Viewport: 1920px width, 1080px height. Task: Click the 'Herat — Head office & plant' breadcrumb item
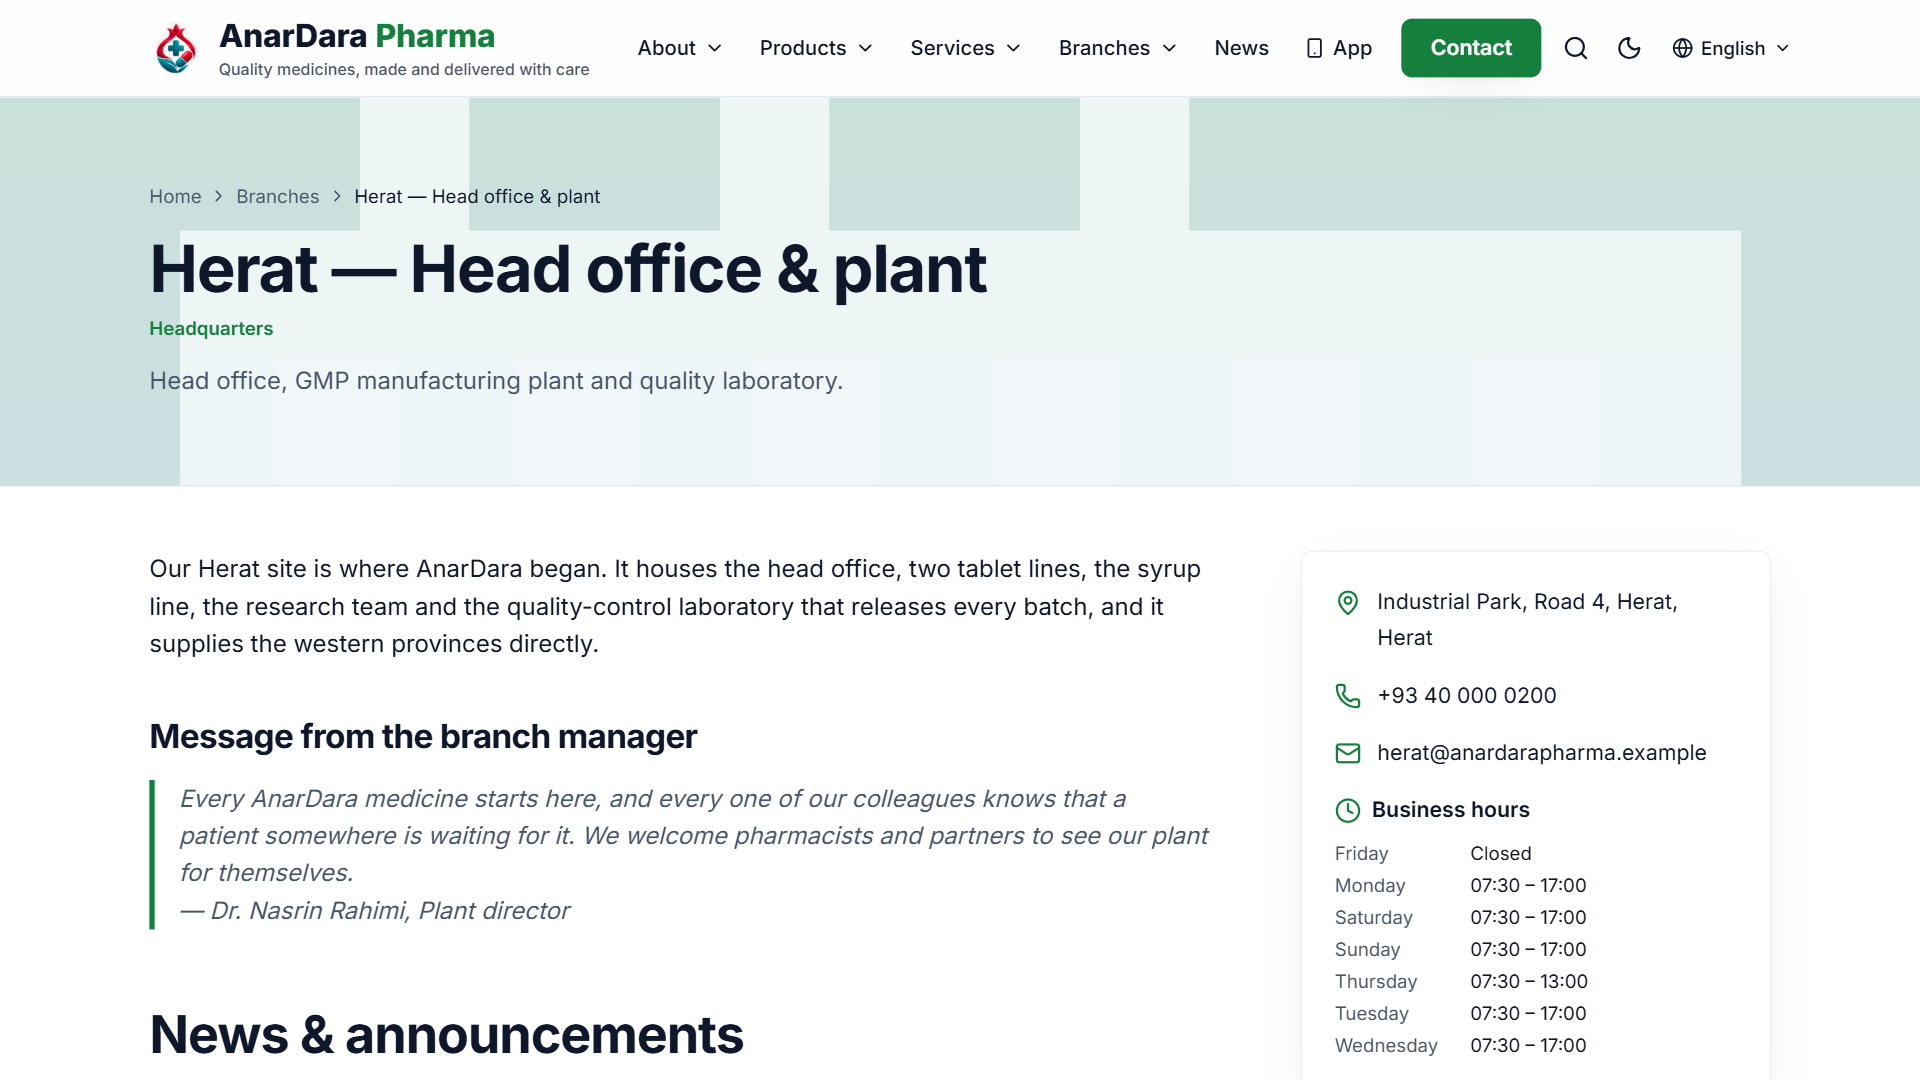coord(477,197)
